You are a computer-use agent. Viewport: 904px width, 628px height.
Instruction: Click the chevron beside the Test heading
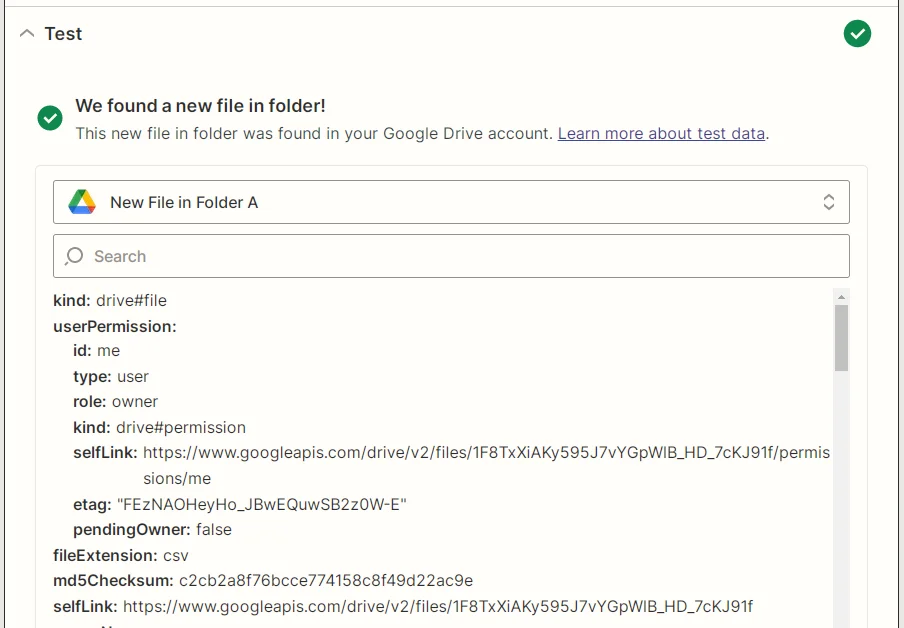[25, 33]
